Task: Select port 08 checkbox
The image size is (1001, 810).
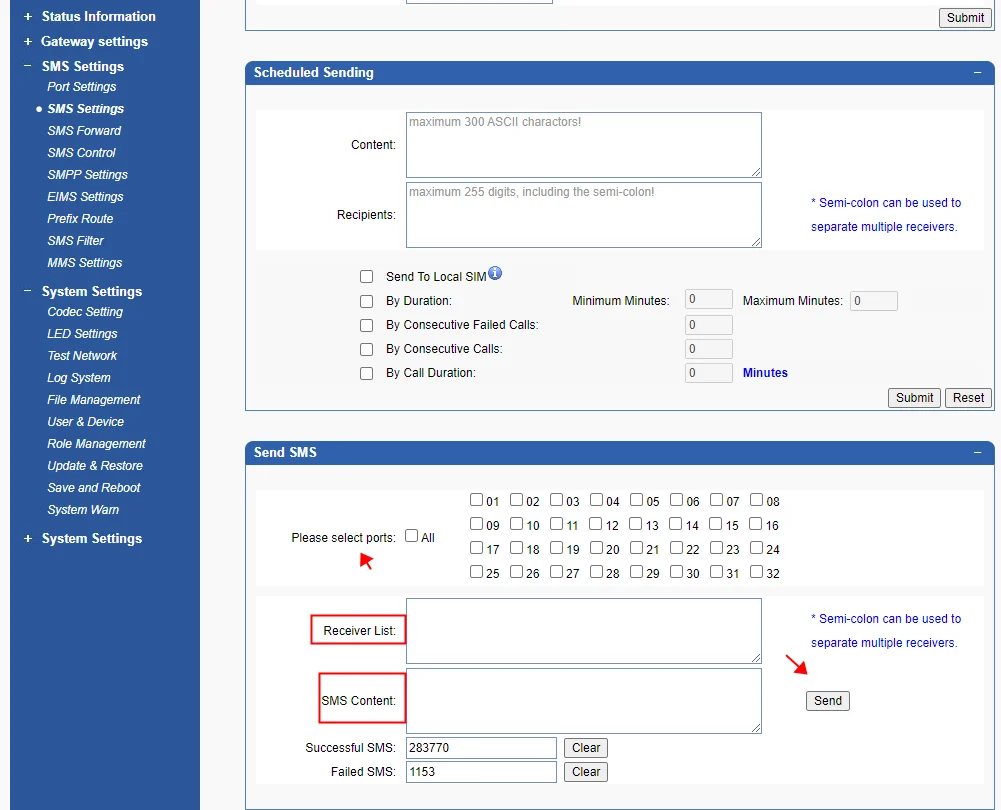Action: pyautogui.click(x=756, y=499)
